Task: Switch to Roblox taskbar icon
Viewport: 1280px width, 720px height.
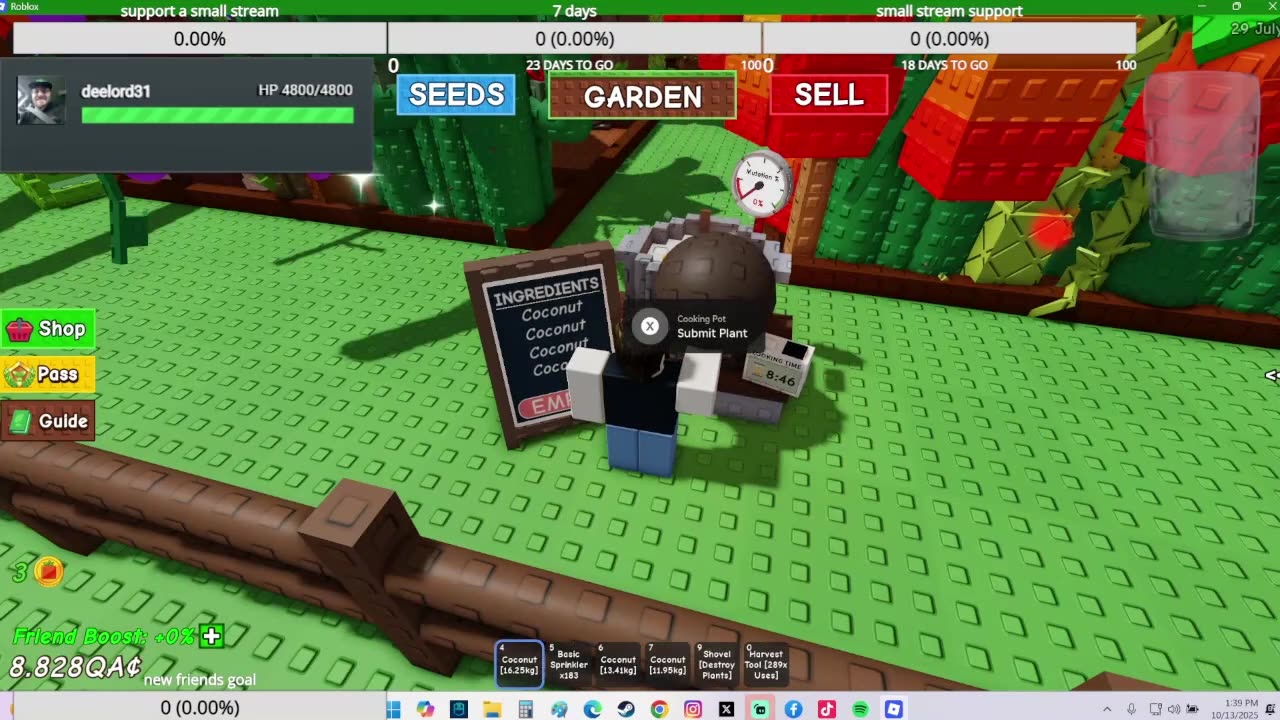Action: tap(894, 709)
